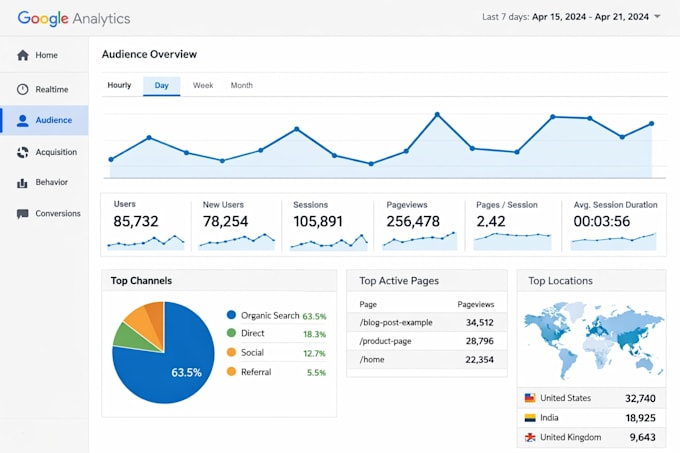680x453 pixels.
Task: Open Realtime in the sidebar
Action: point(44,89)
